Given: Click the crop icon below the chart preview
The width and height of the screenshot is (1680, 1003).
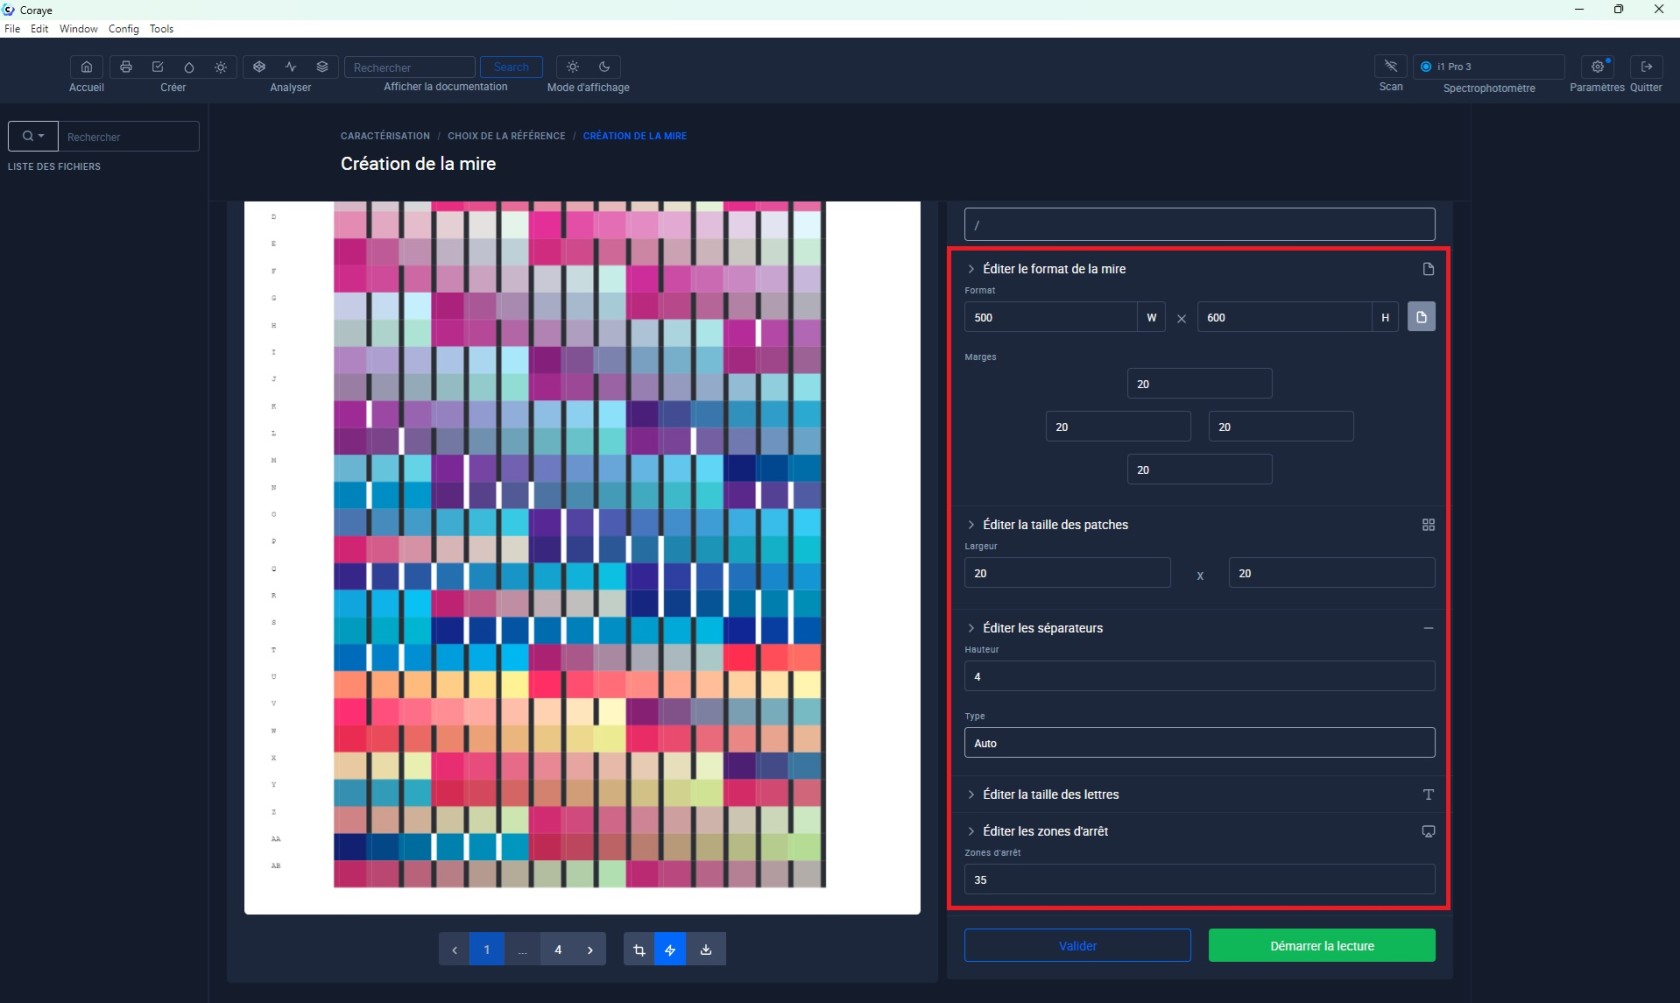Looking at the screenshot, I should [x=639, y=950].
